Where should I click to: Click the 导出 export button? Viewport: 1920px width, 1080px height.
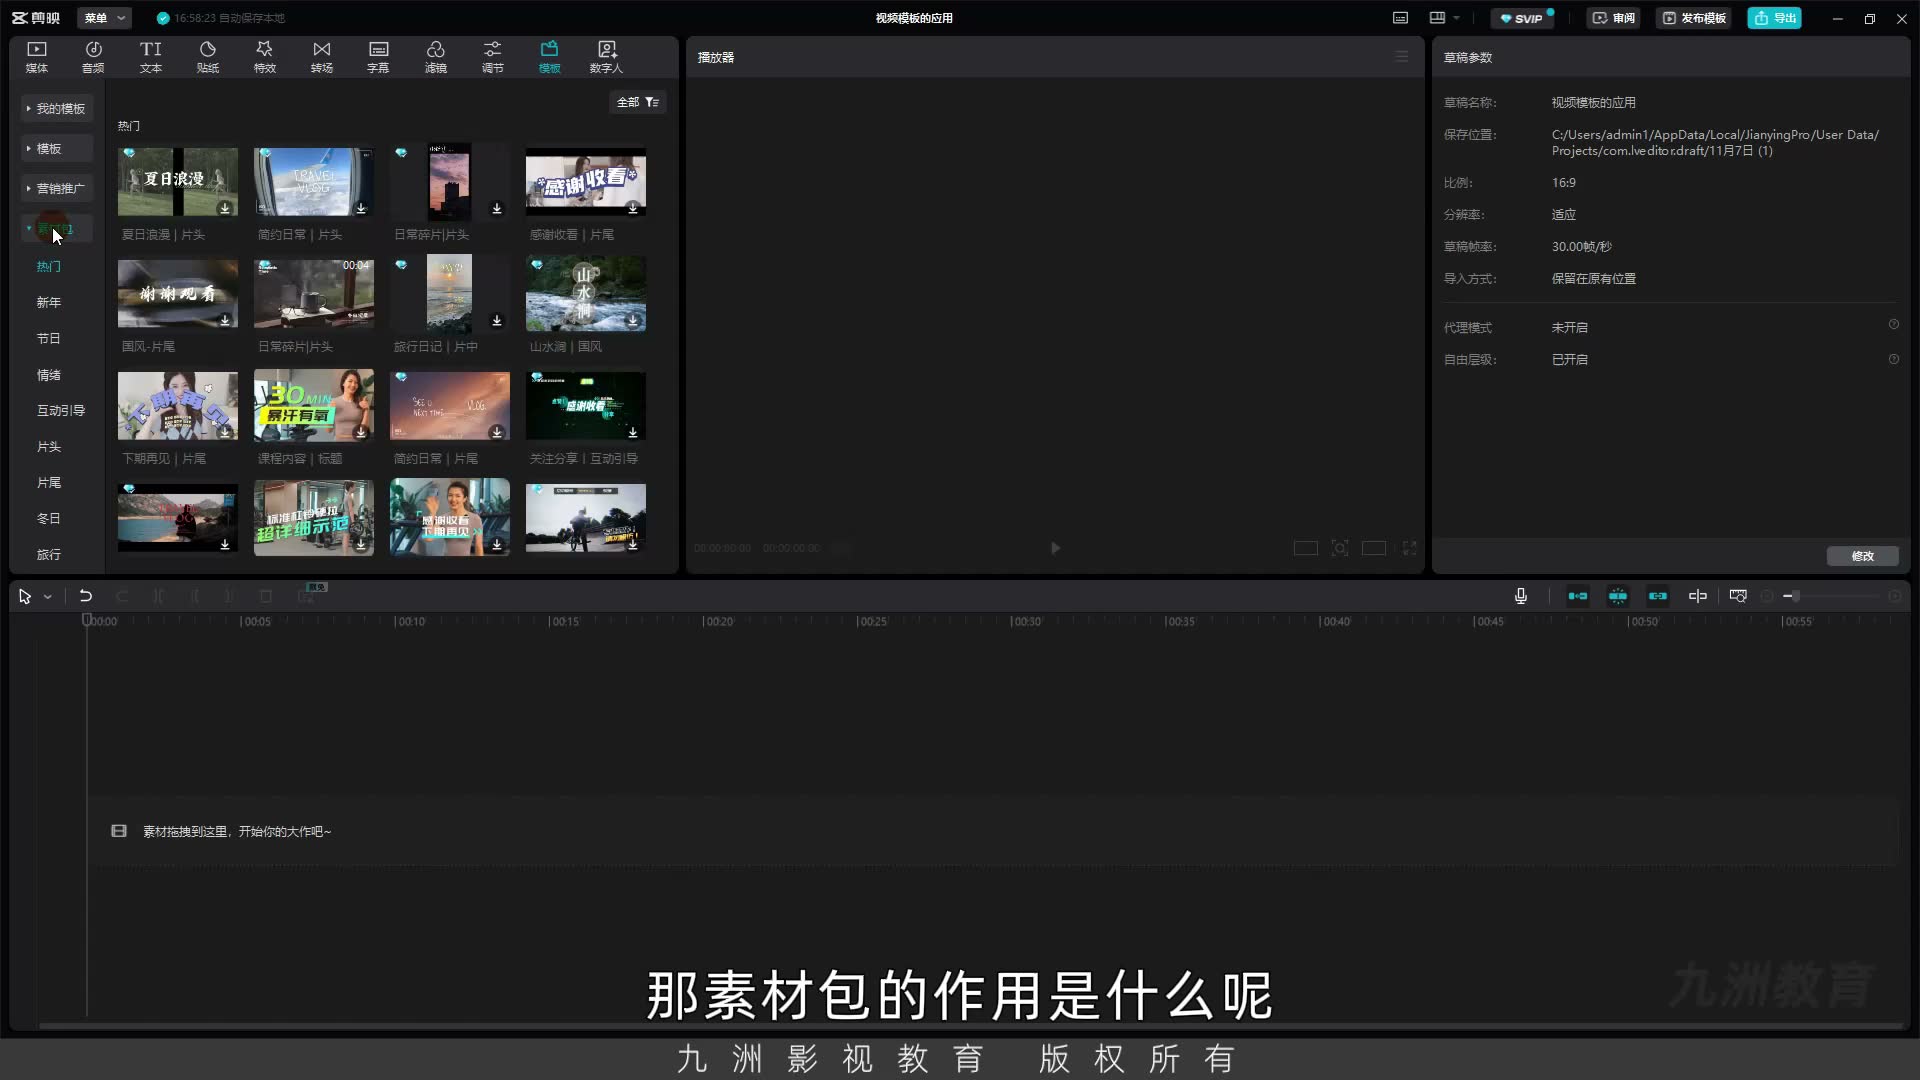pyautogui.click(x=1775, y=18)
